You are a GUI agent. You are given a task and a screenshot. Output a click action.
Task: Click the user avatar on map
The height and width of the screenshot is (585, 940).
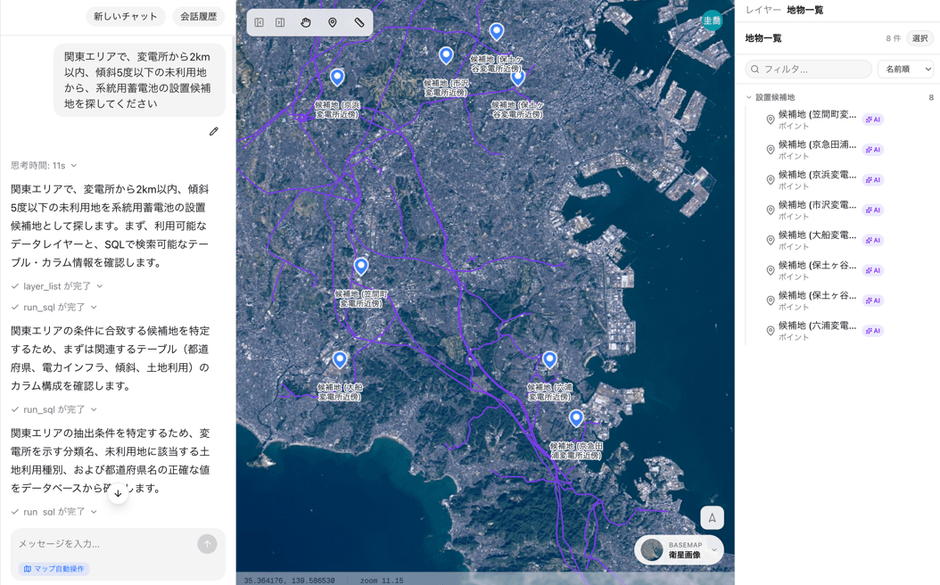coord(711,20)
